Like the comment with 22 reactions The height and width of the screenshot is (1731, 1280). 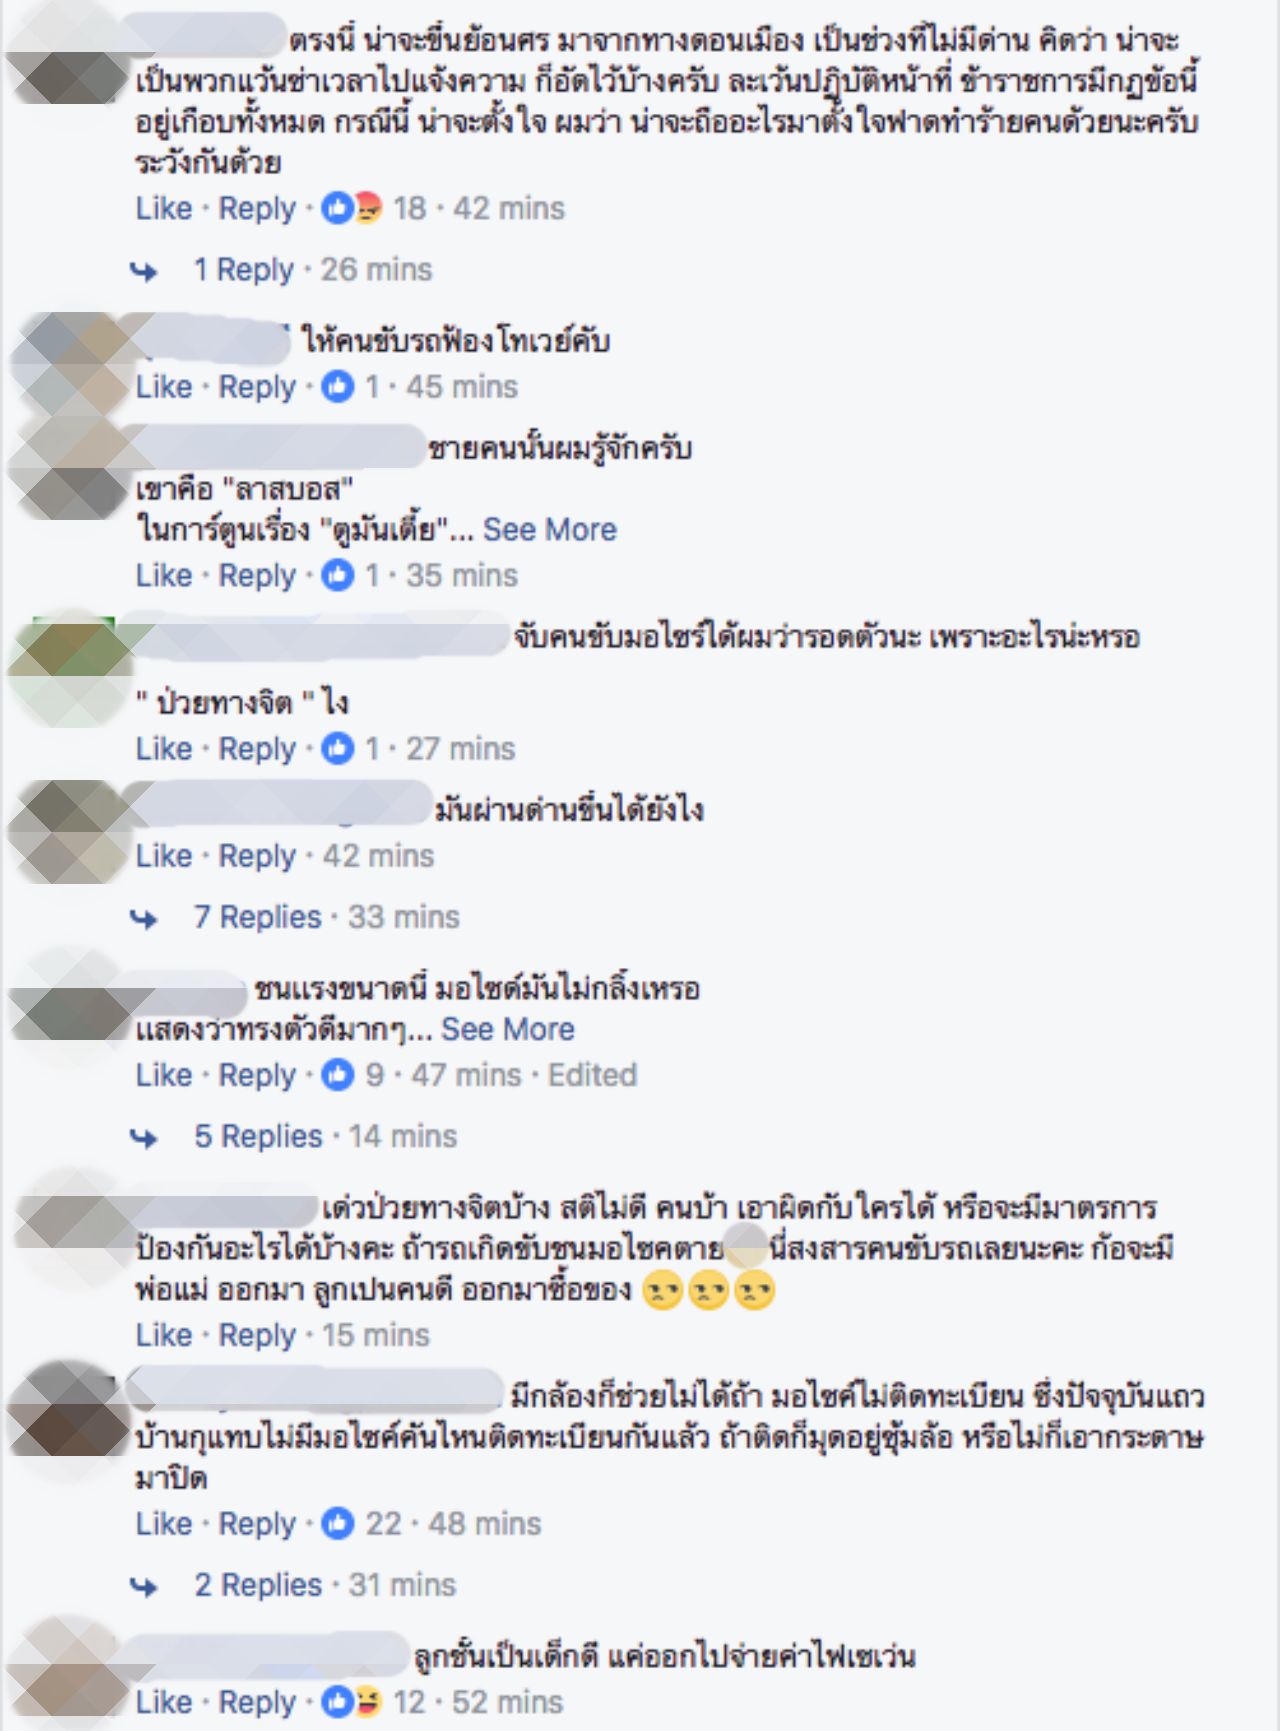[x=164, y=1523]
